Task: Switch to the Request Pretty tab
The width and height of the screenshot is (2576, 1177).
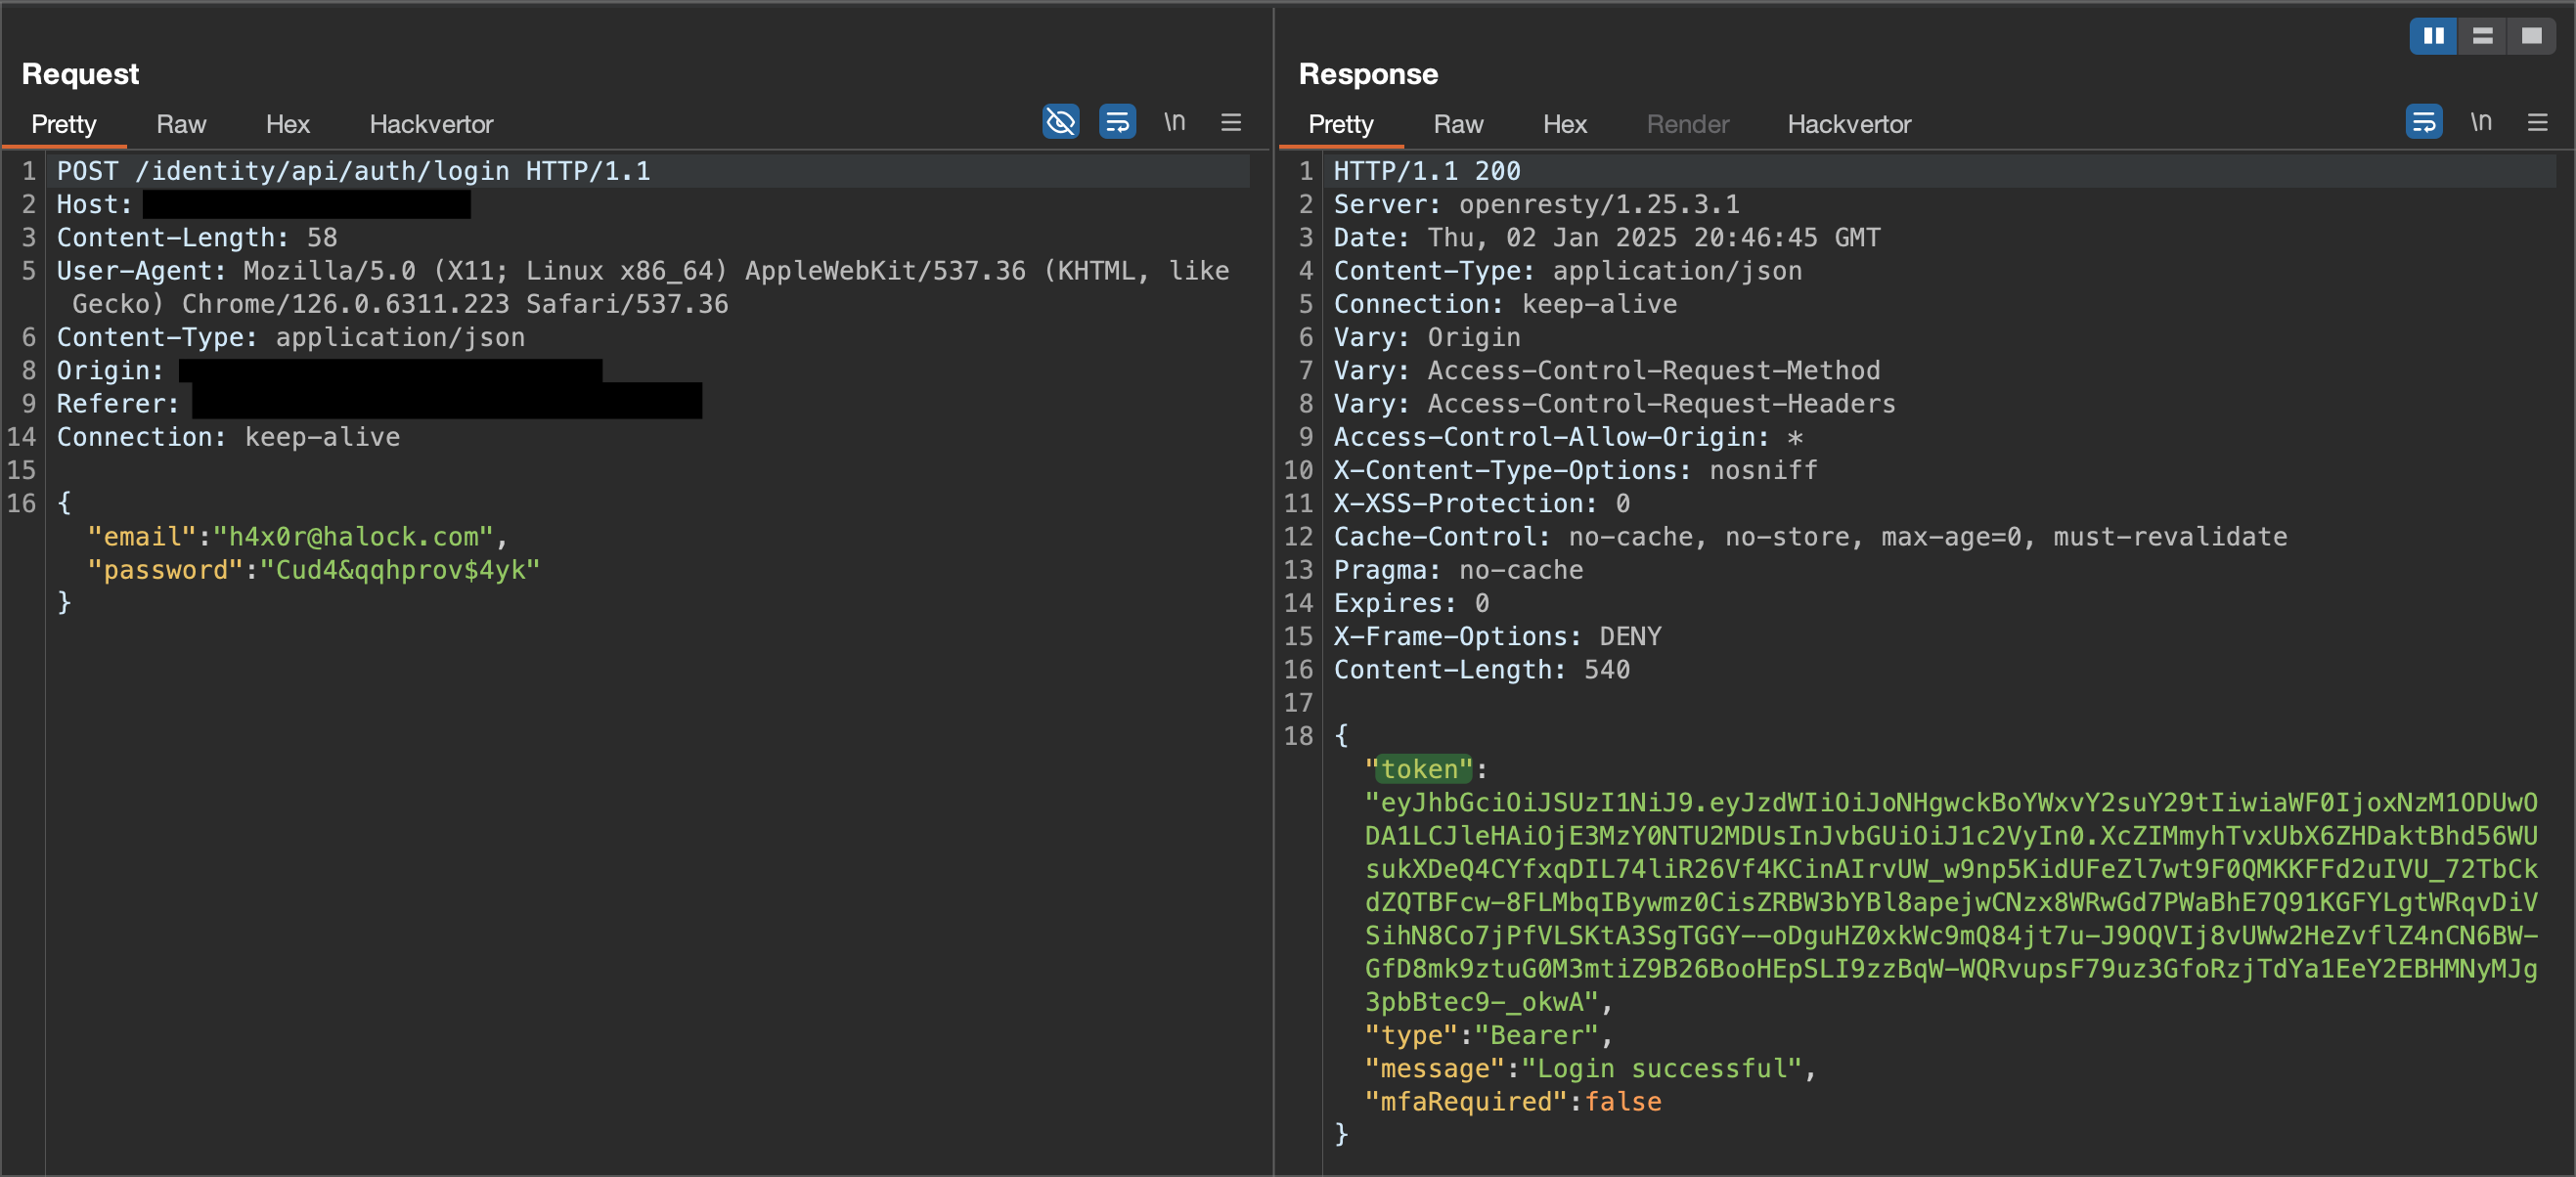Action: pyautogui.click(x=63, y=124)
